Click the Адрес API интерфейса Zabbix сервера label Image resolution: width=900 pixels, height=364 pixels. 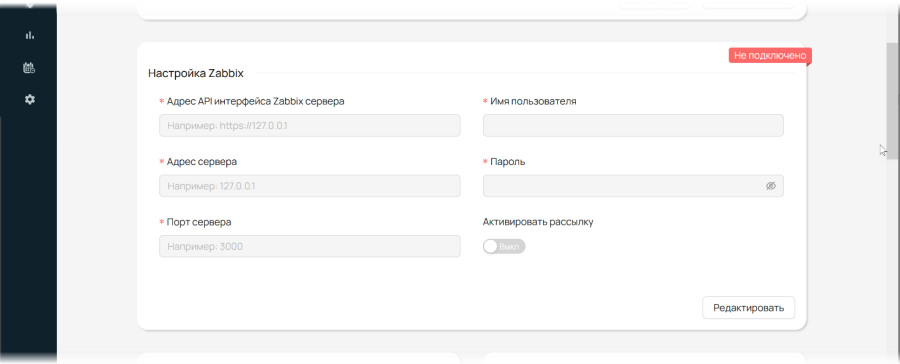[x=255, y=101]
